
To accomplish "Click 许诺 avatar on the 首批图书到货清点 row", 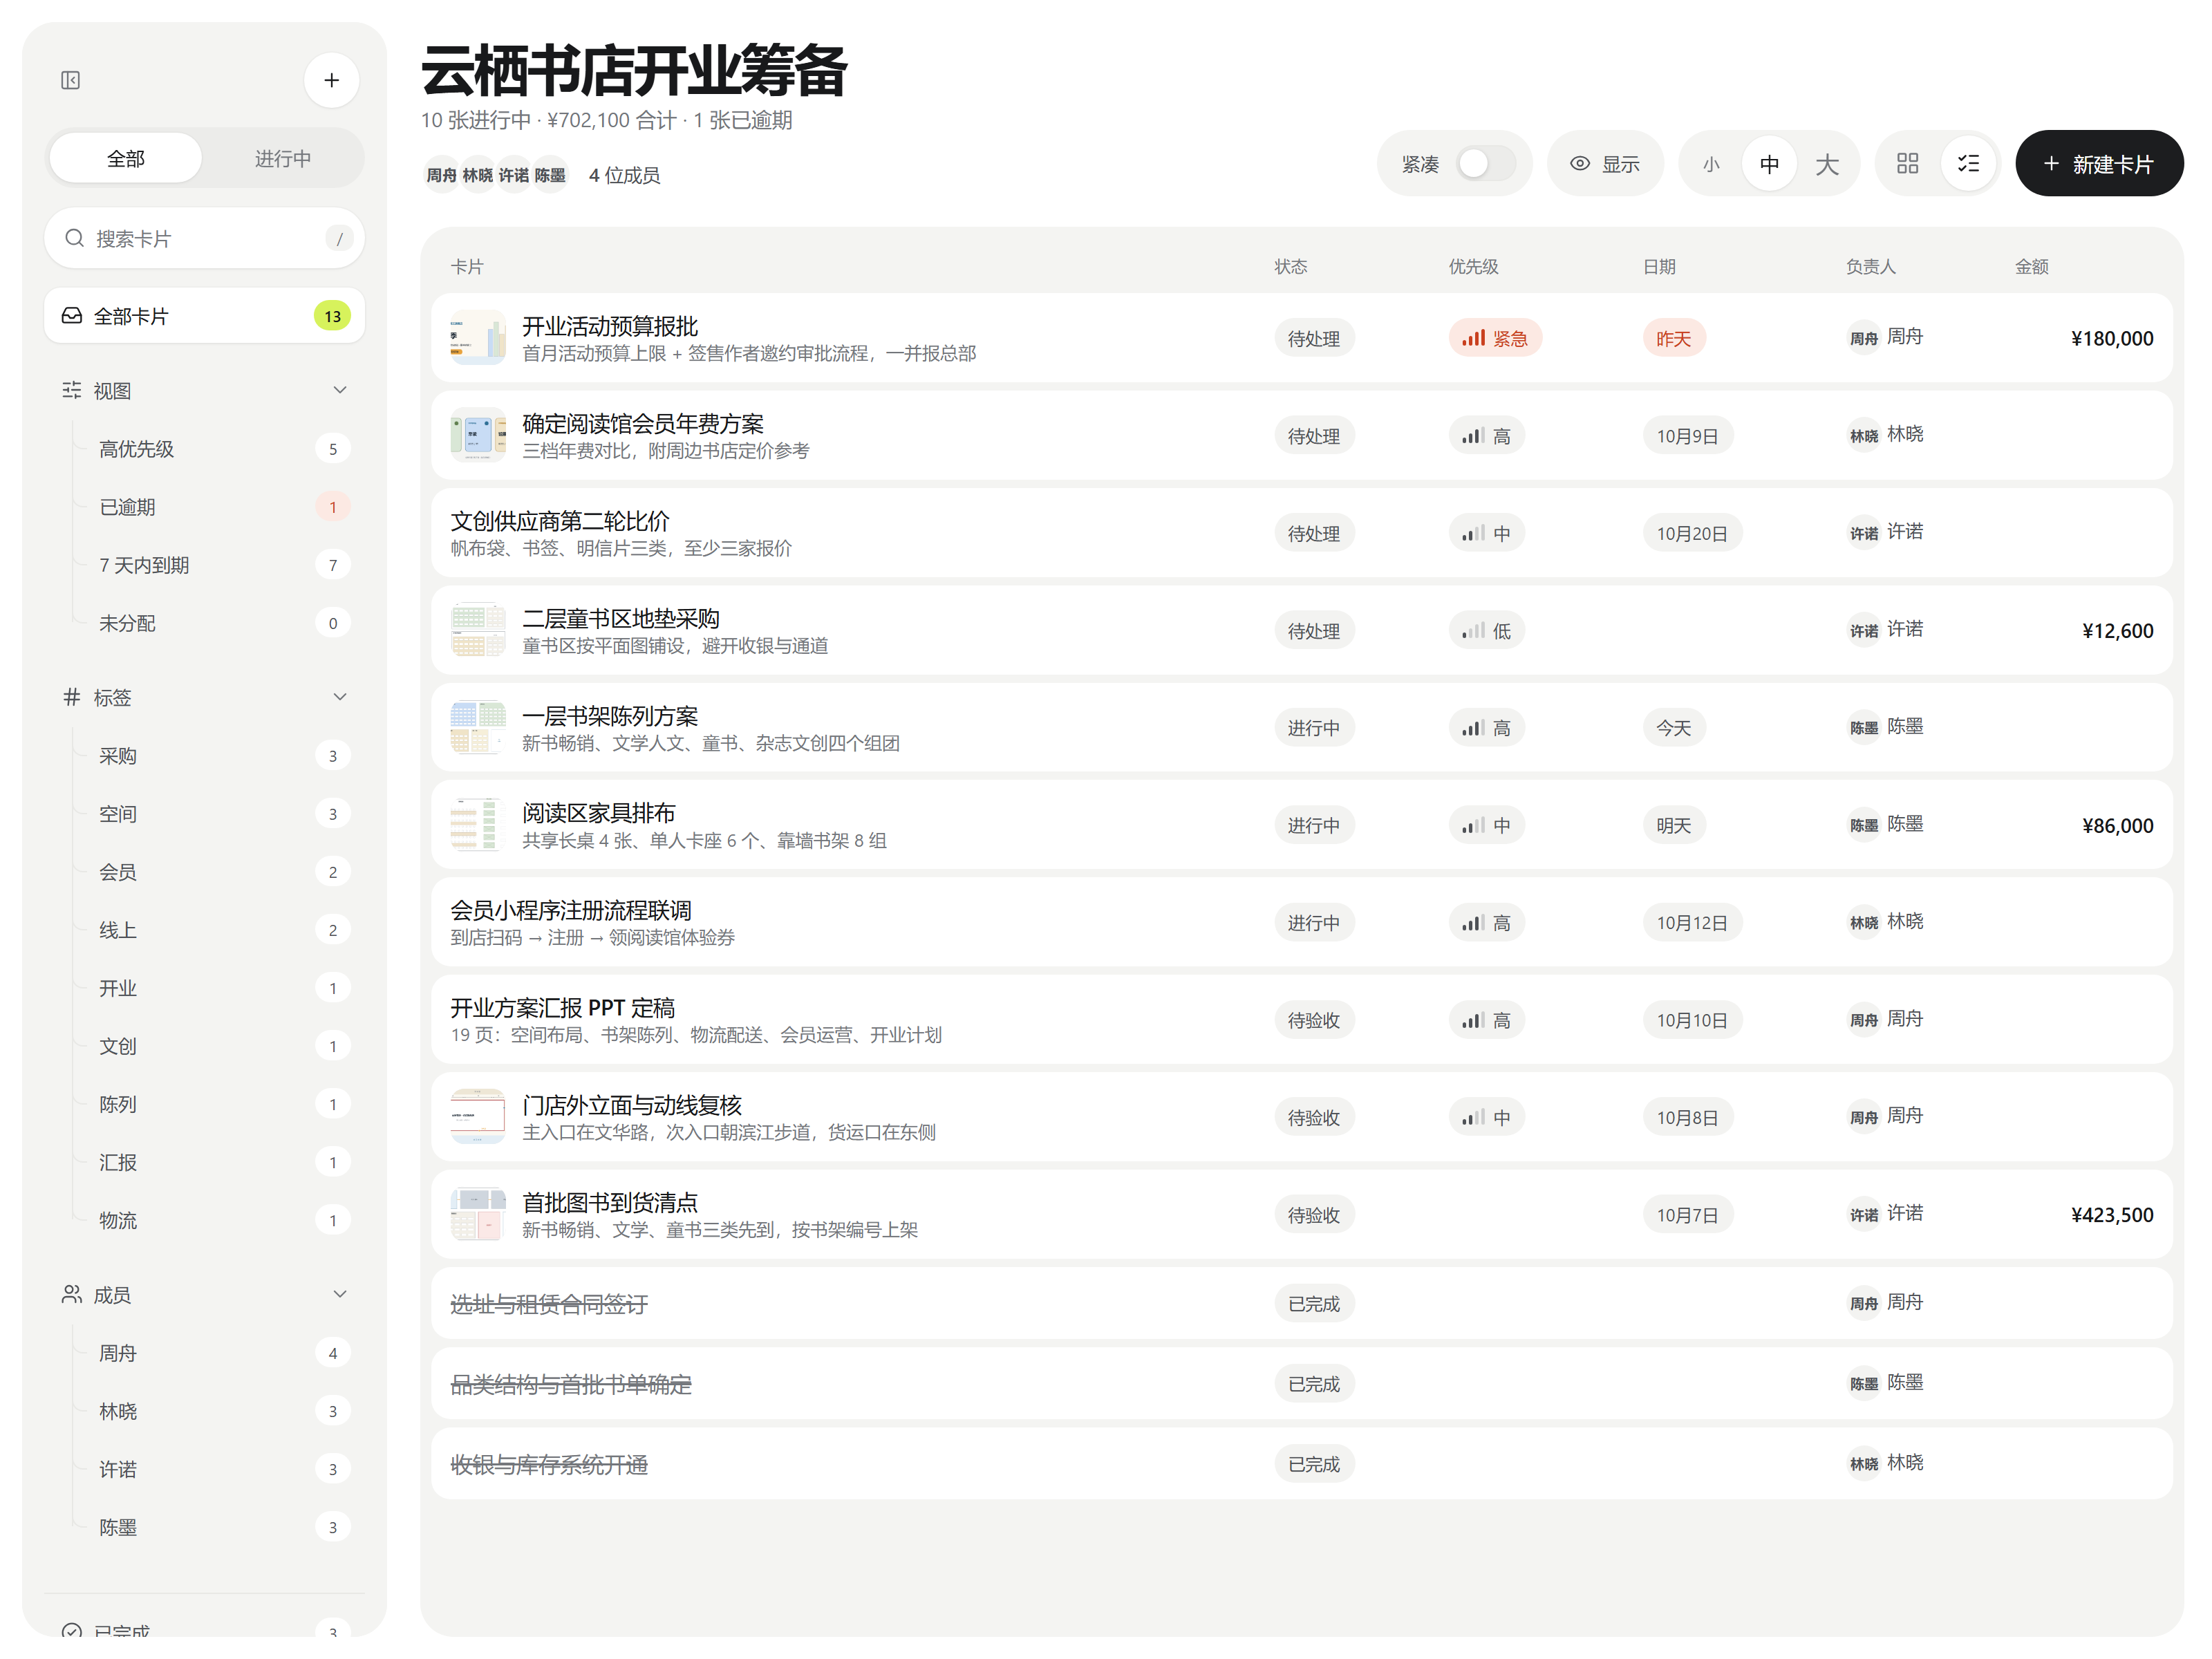I will pos(1864,1215).
